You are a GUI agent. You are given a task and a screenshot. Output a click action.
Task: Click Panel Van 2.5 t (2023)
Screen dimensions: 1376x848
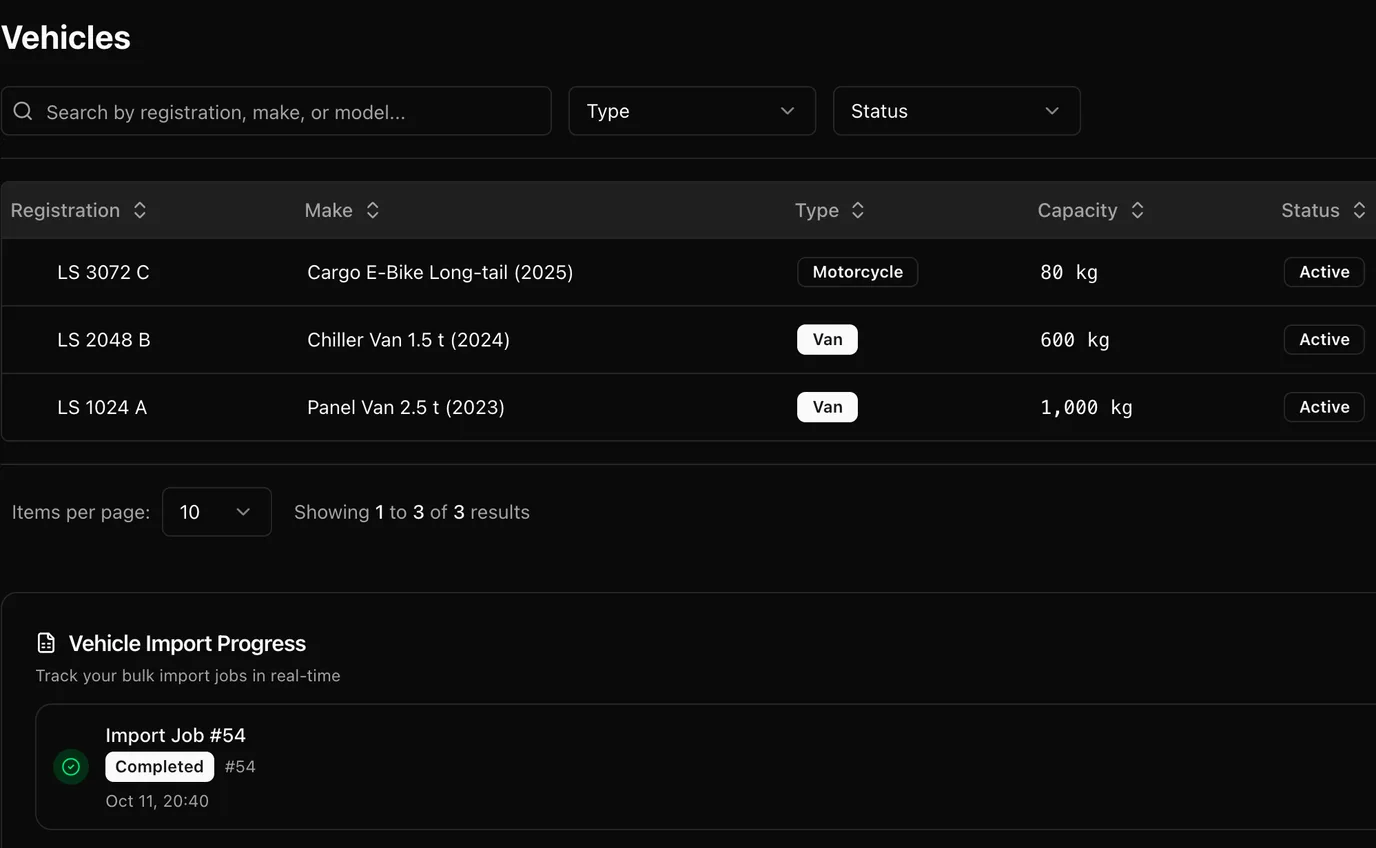click(406, 407)
